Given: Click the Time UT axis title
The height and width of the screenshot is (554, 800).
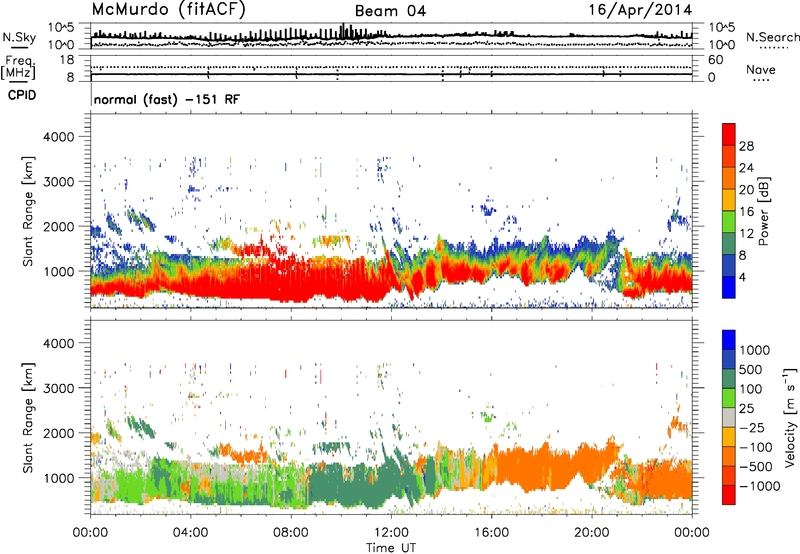Looking at the screenshot, I should [x=391, y=547].
